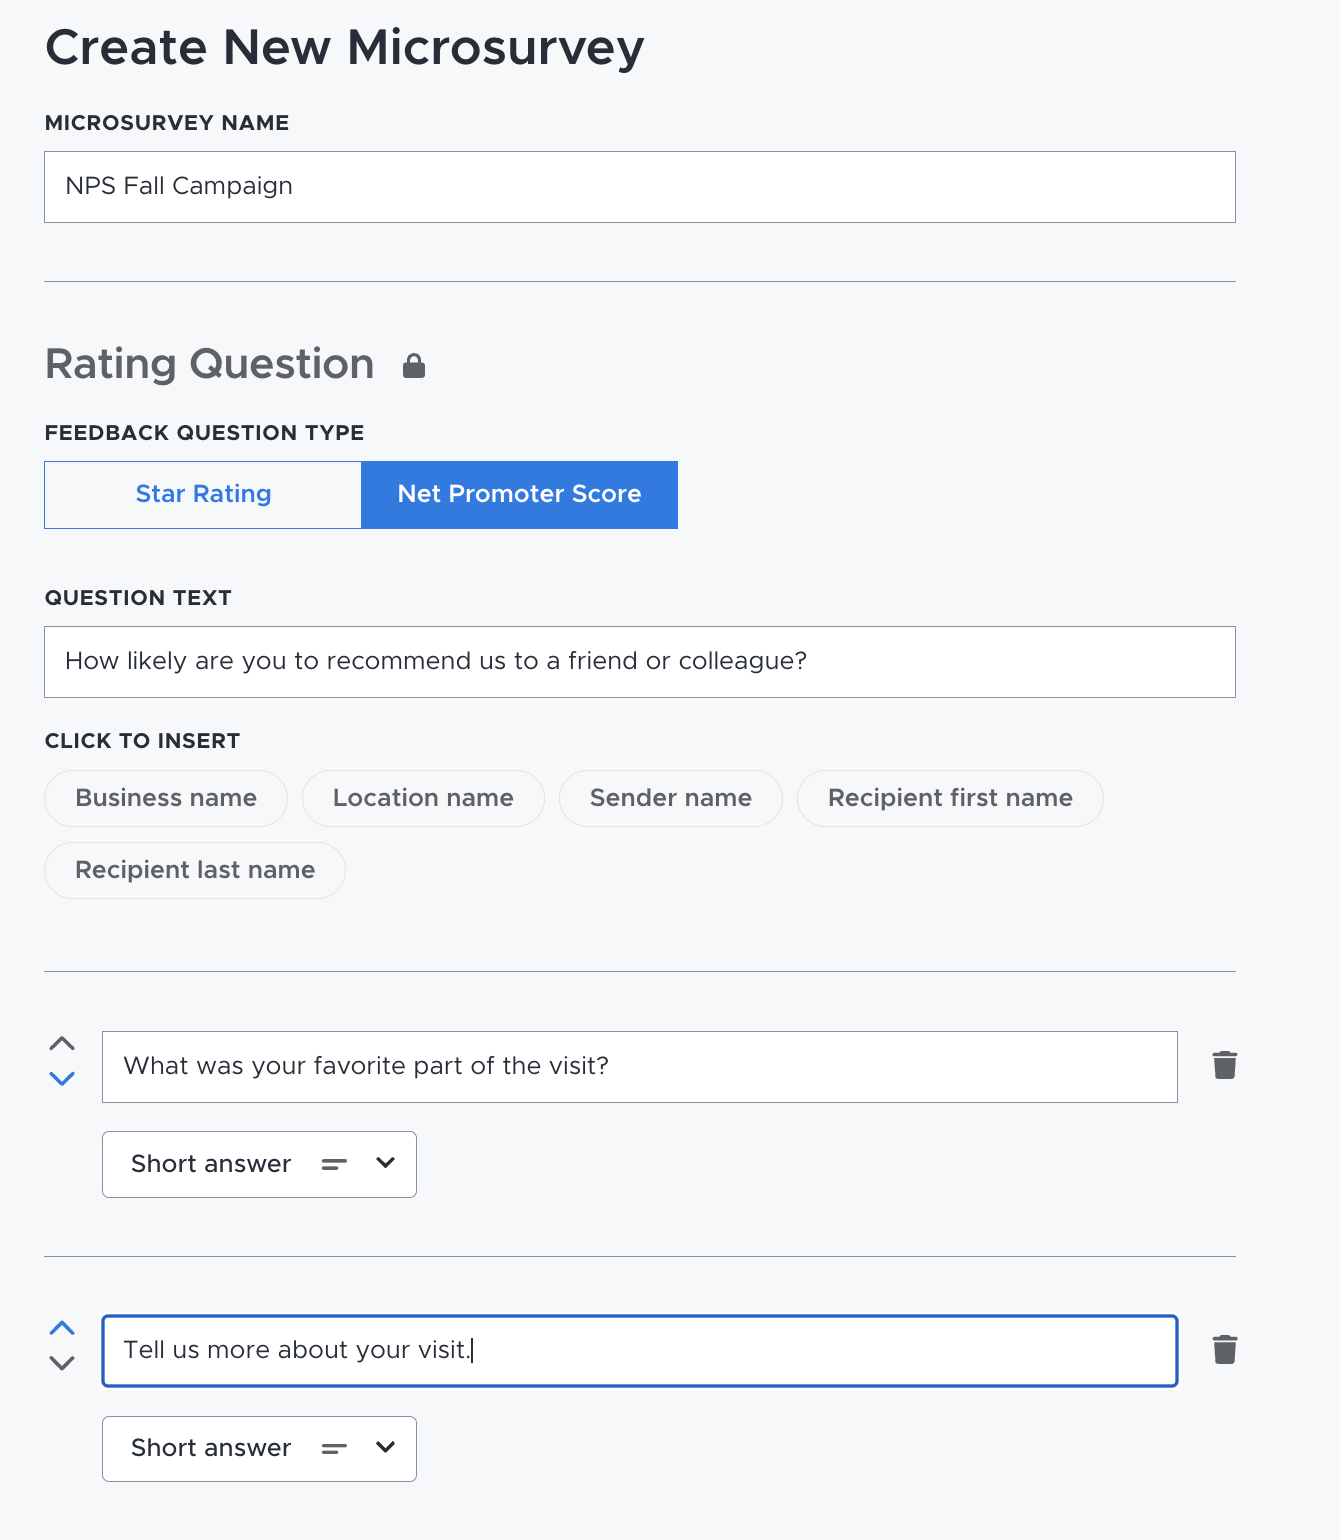Click the 'Rating Question' section heading
This screenshot has height=1540, width=1340.
[x=210, y=365]
